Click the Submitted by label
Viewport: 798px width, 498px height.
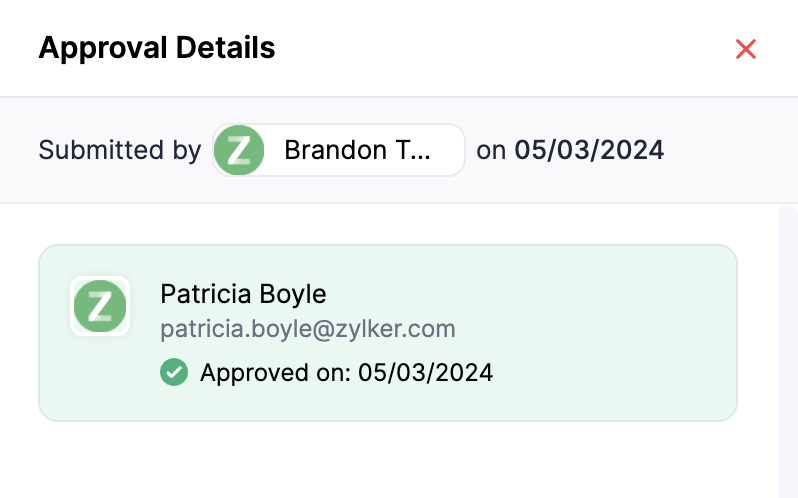120,150
